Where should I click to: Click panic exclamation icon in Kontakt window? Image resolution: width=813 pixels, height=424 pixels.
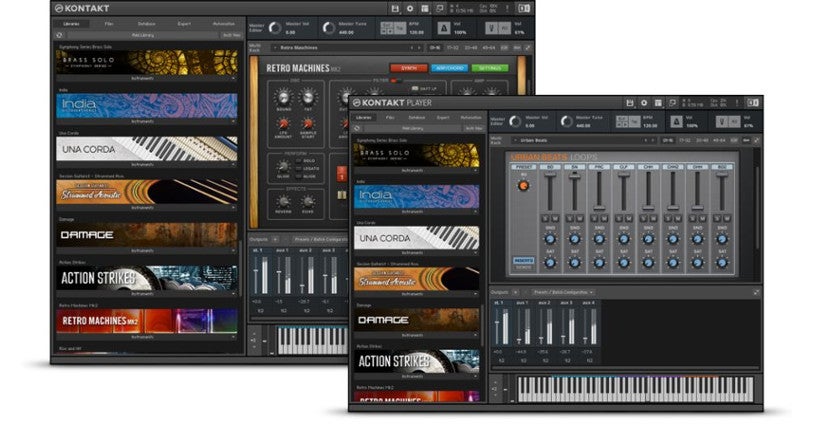click(x=508, y=8)
